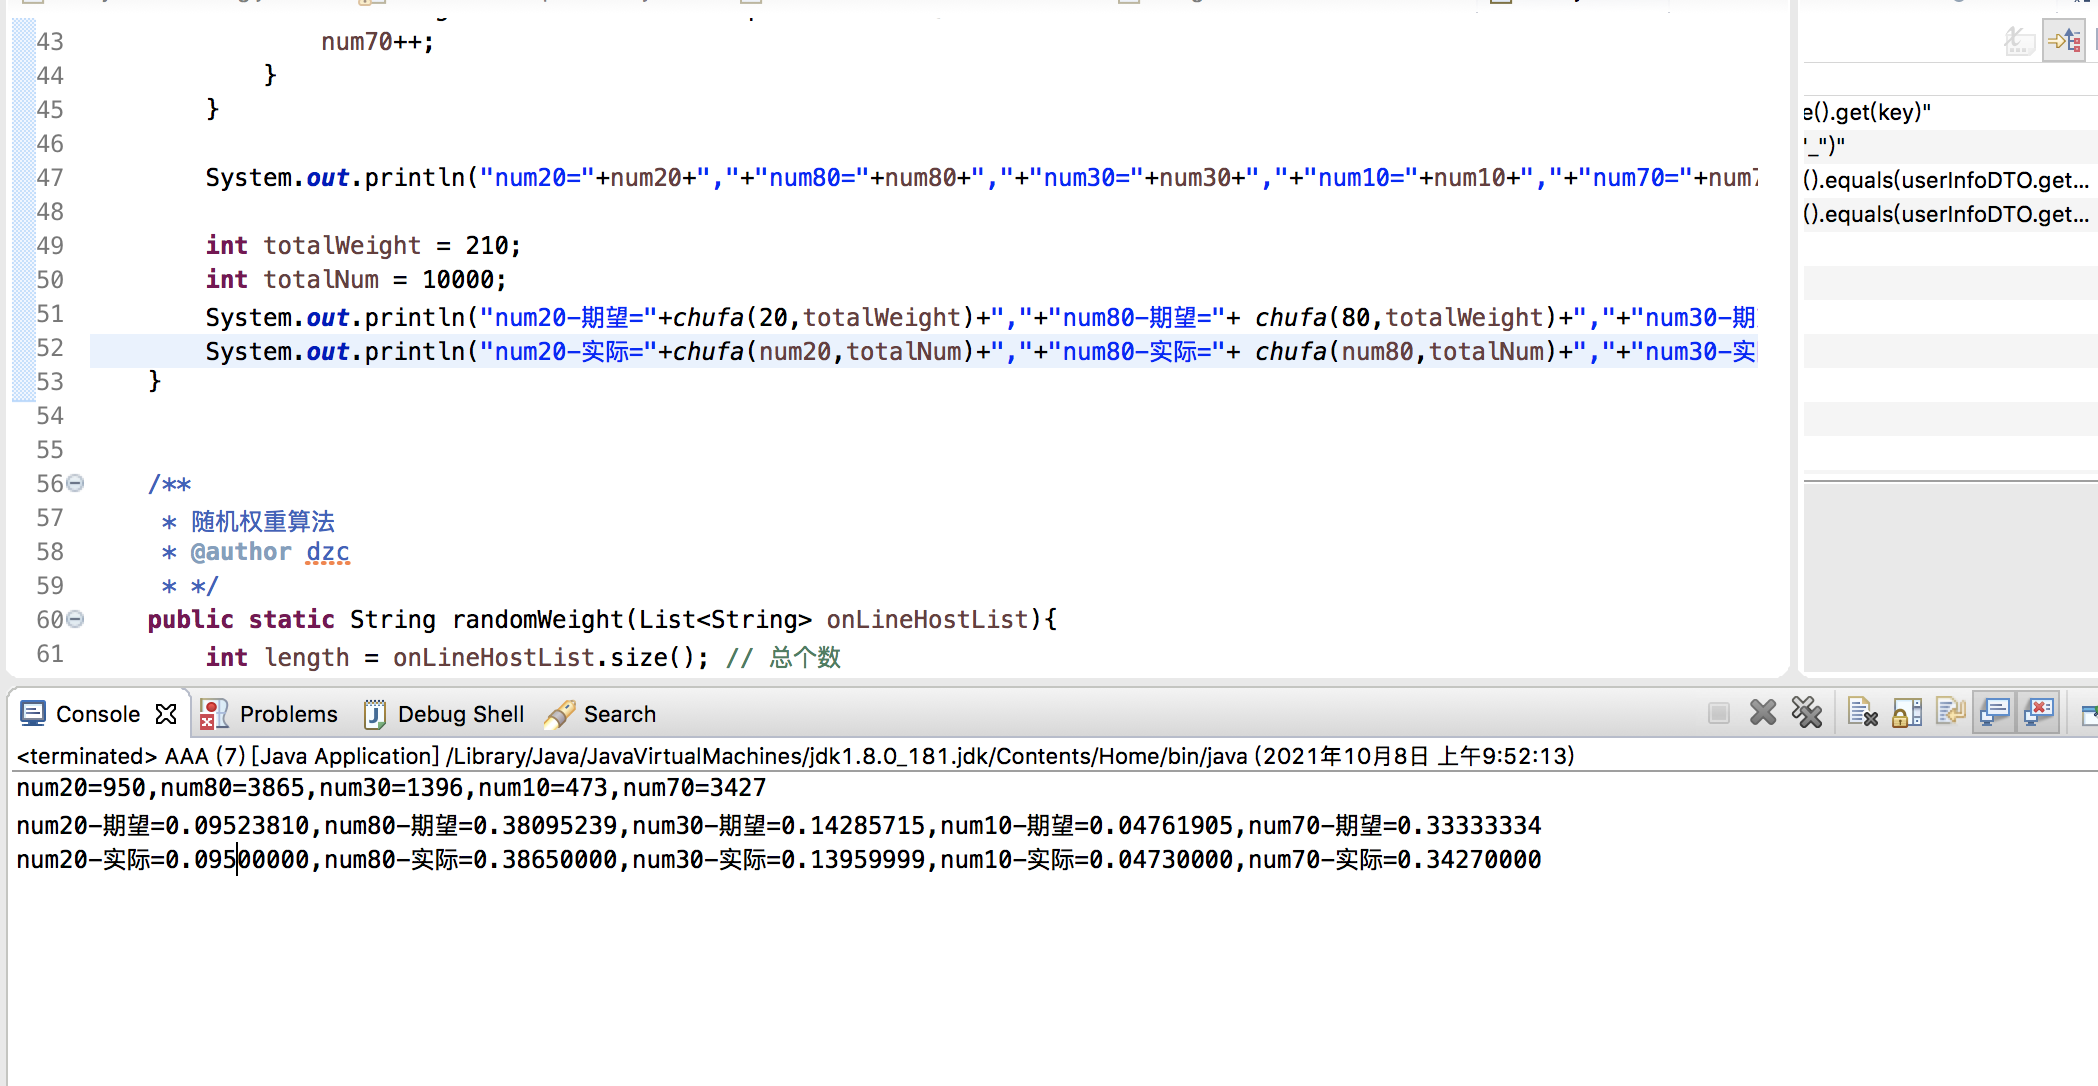Click the Remove Launch gray X icon
This screenshot has height=1086, width=2098.
coord(1763,713)
